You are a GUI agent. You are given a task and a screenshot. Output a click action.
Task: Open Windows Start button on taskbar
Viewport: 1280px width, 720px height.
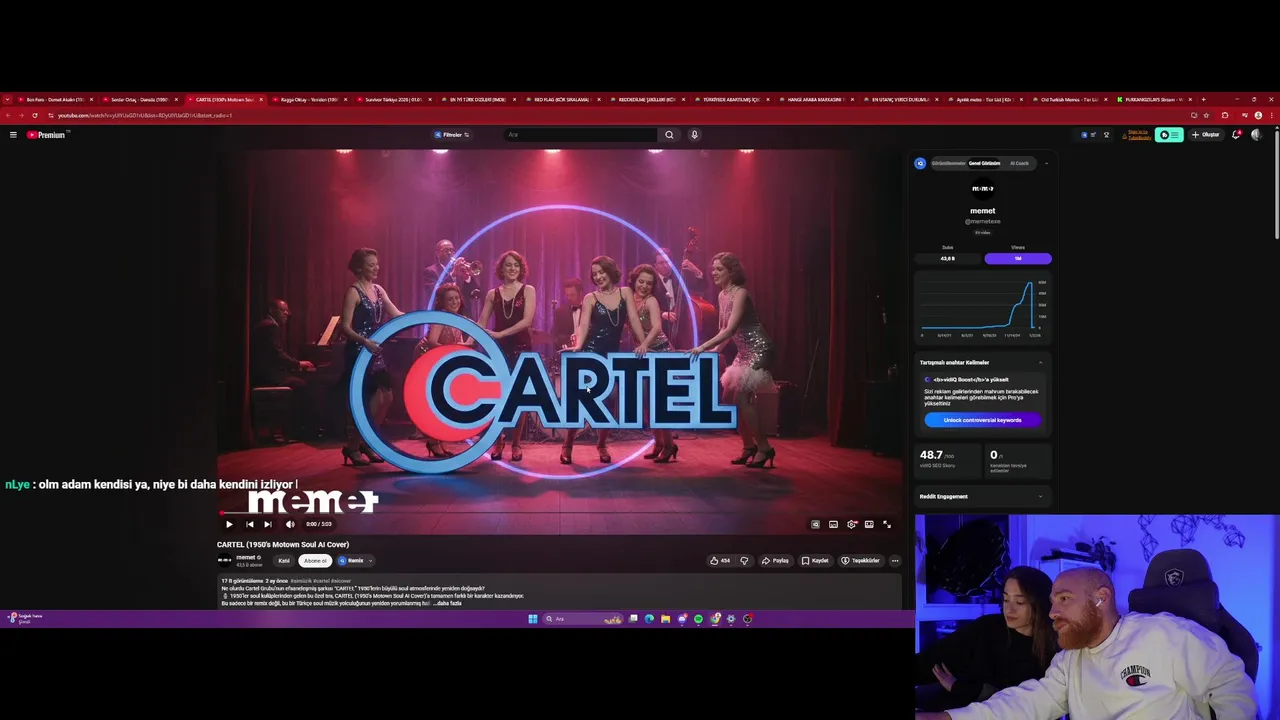(533, 619)
